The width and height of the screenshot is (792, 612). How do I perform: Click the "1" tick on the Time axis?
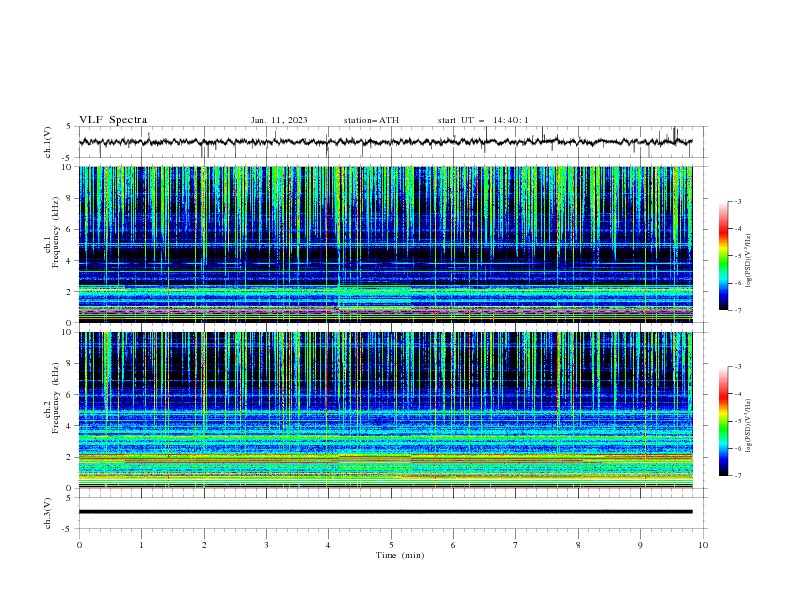[141, 545]
